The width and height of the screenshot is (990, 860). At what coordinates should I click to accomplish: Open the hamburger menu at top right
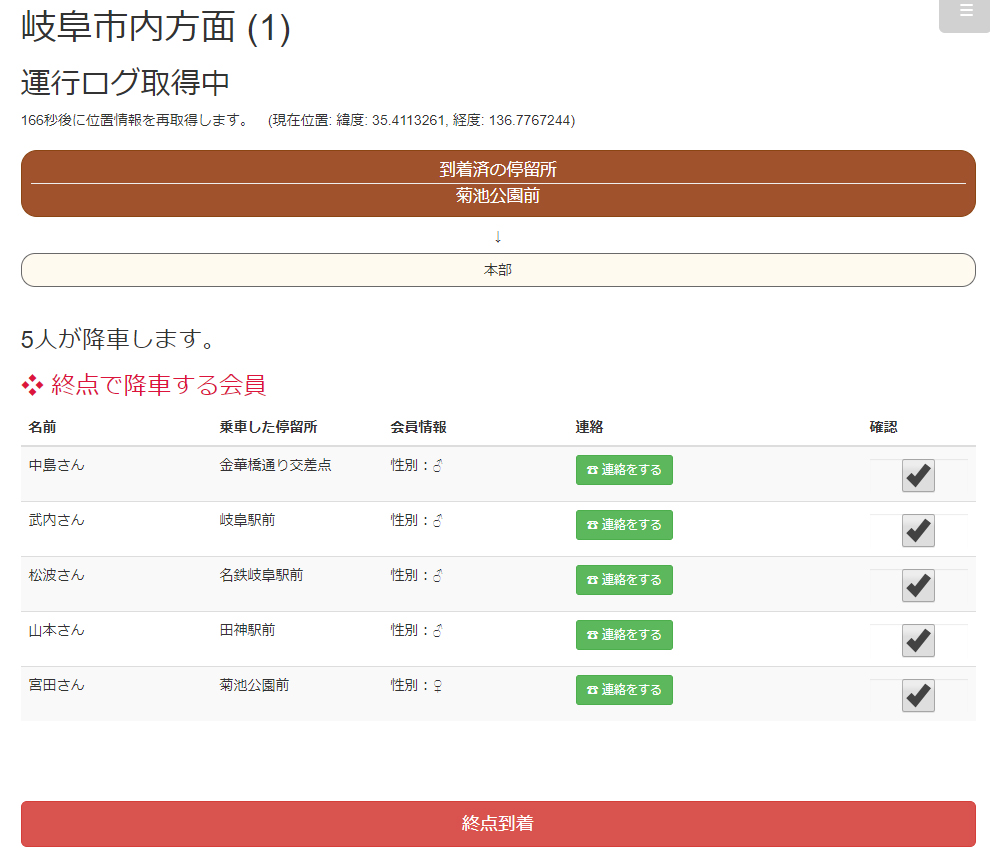coord(965,12)
